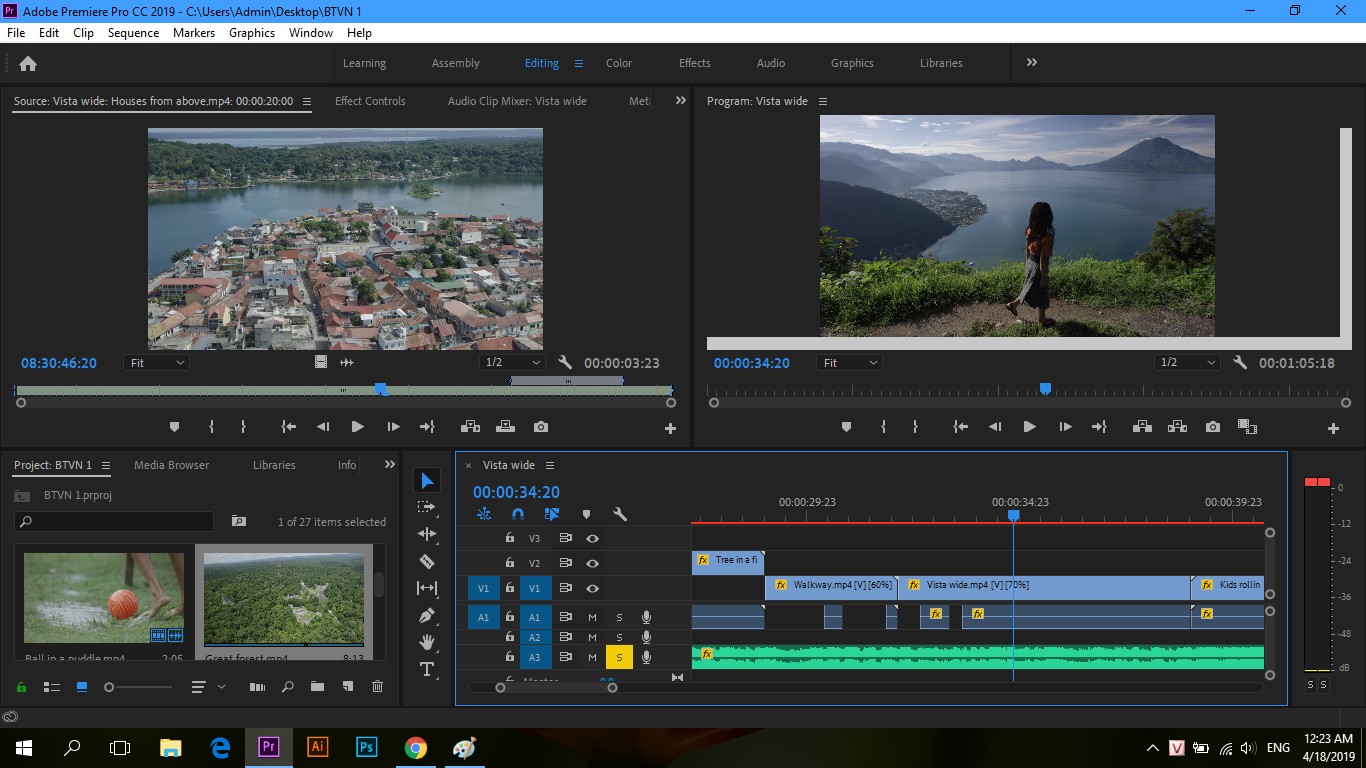Click Export Frame camera in Program monitor
The height and width of the screenshot is (768, 1366).
tap(1213, 427)
